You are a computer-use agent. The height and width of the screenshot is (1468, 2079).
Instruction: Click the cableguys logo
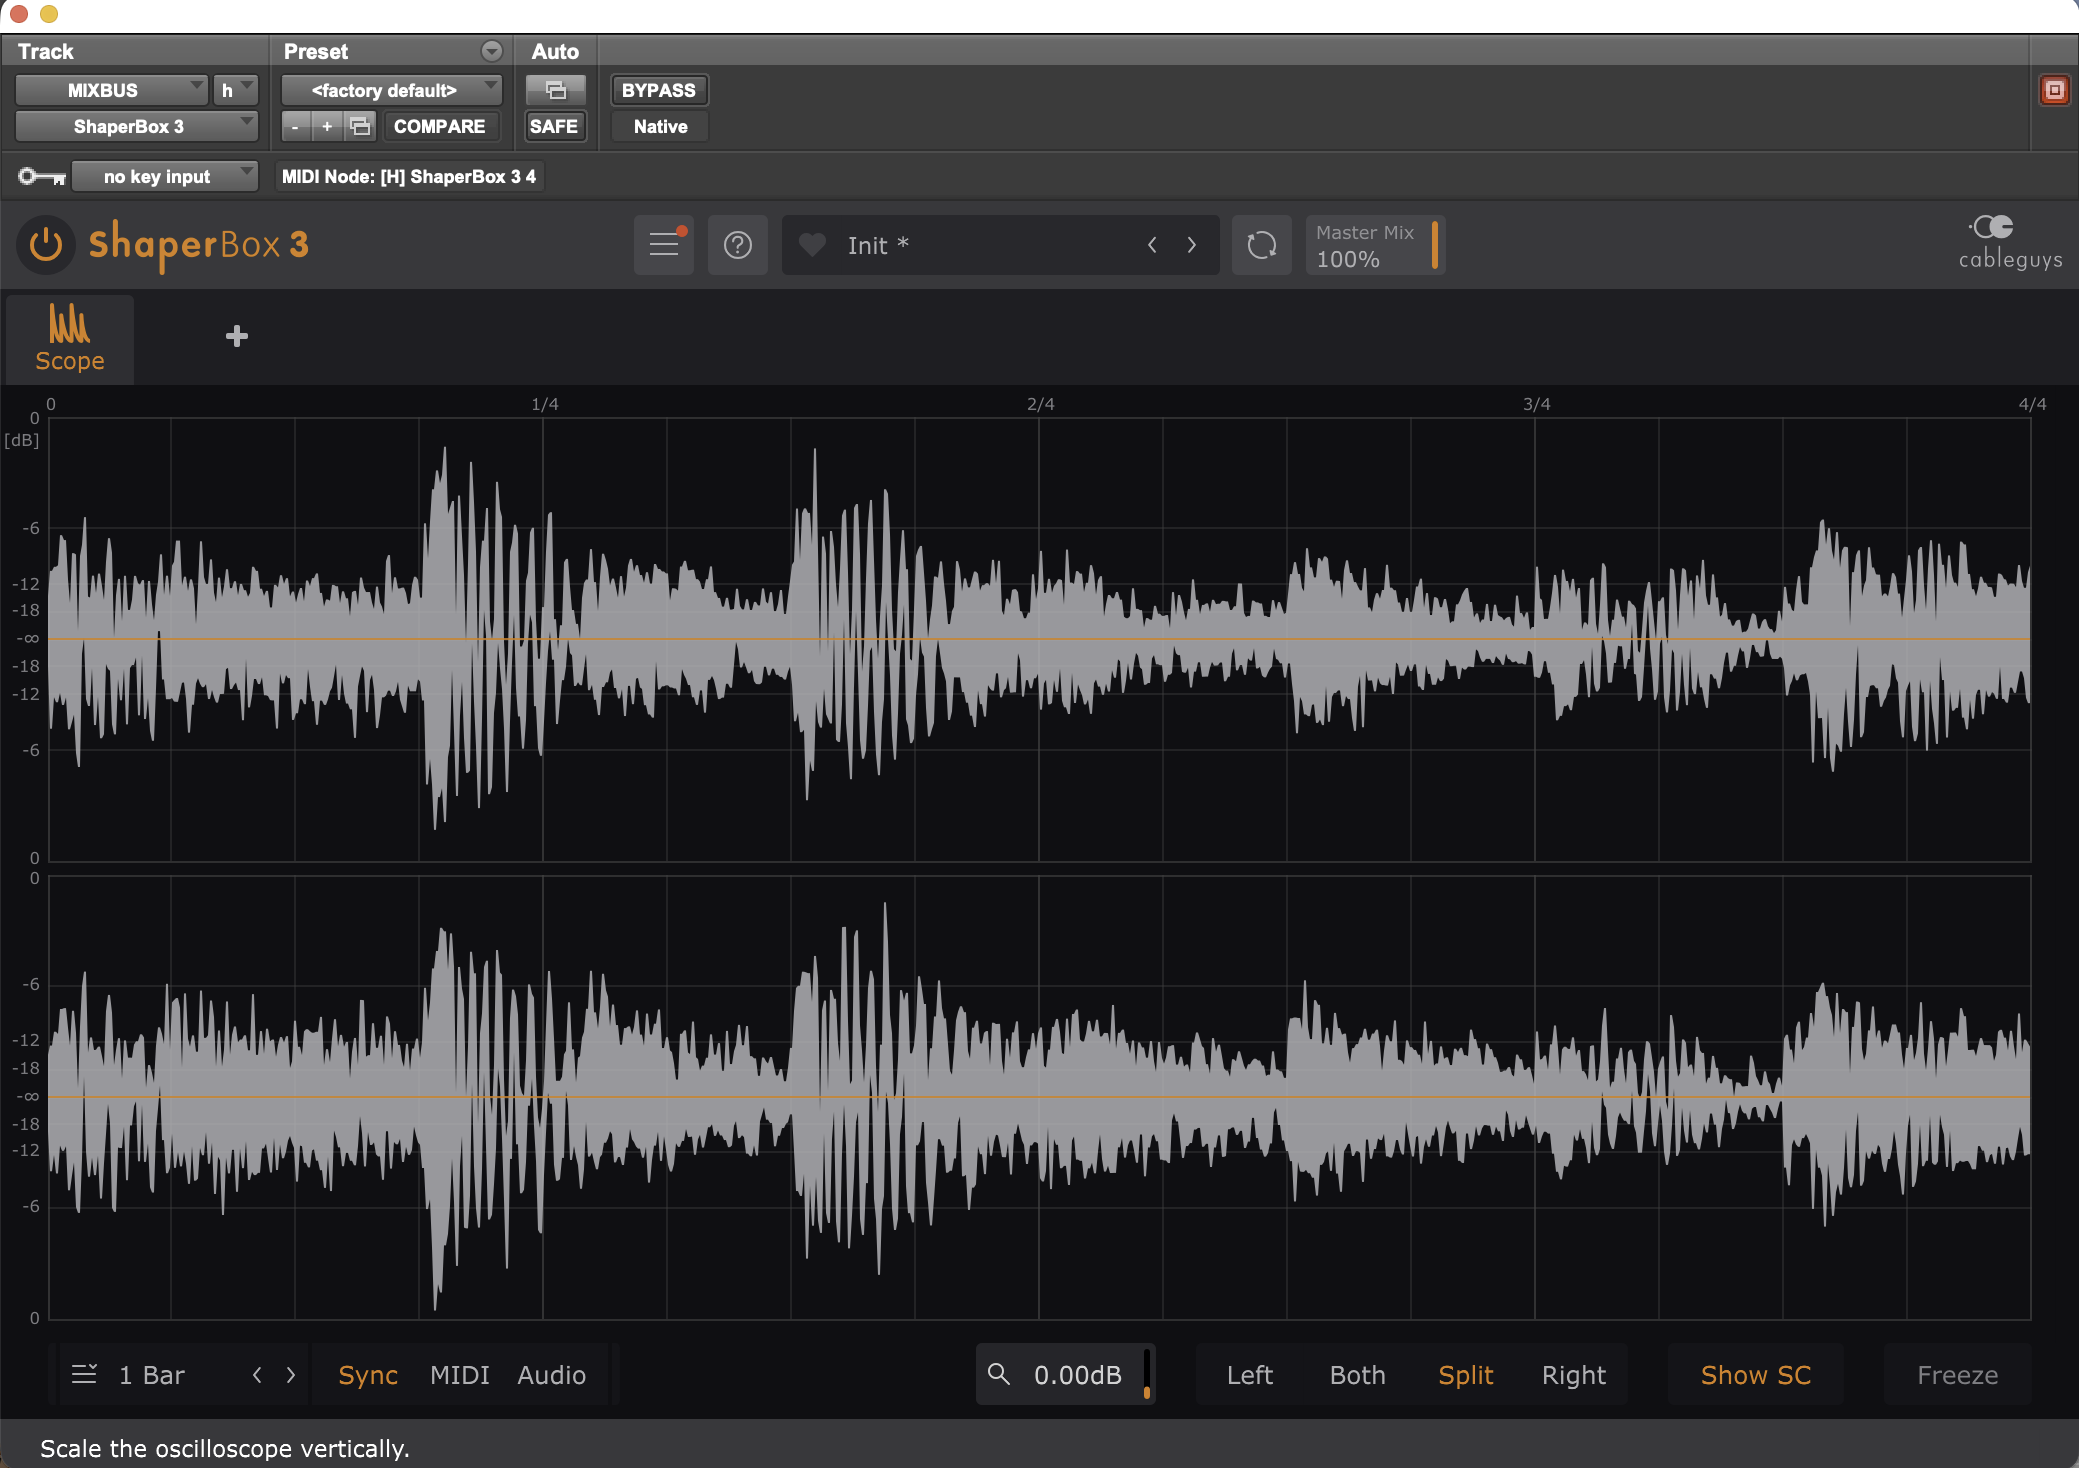coord(2010,243)
